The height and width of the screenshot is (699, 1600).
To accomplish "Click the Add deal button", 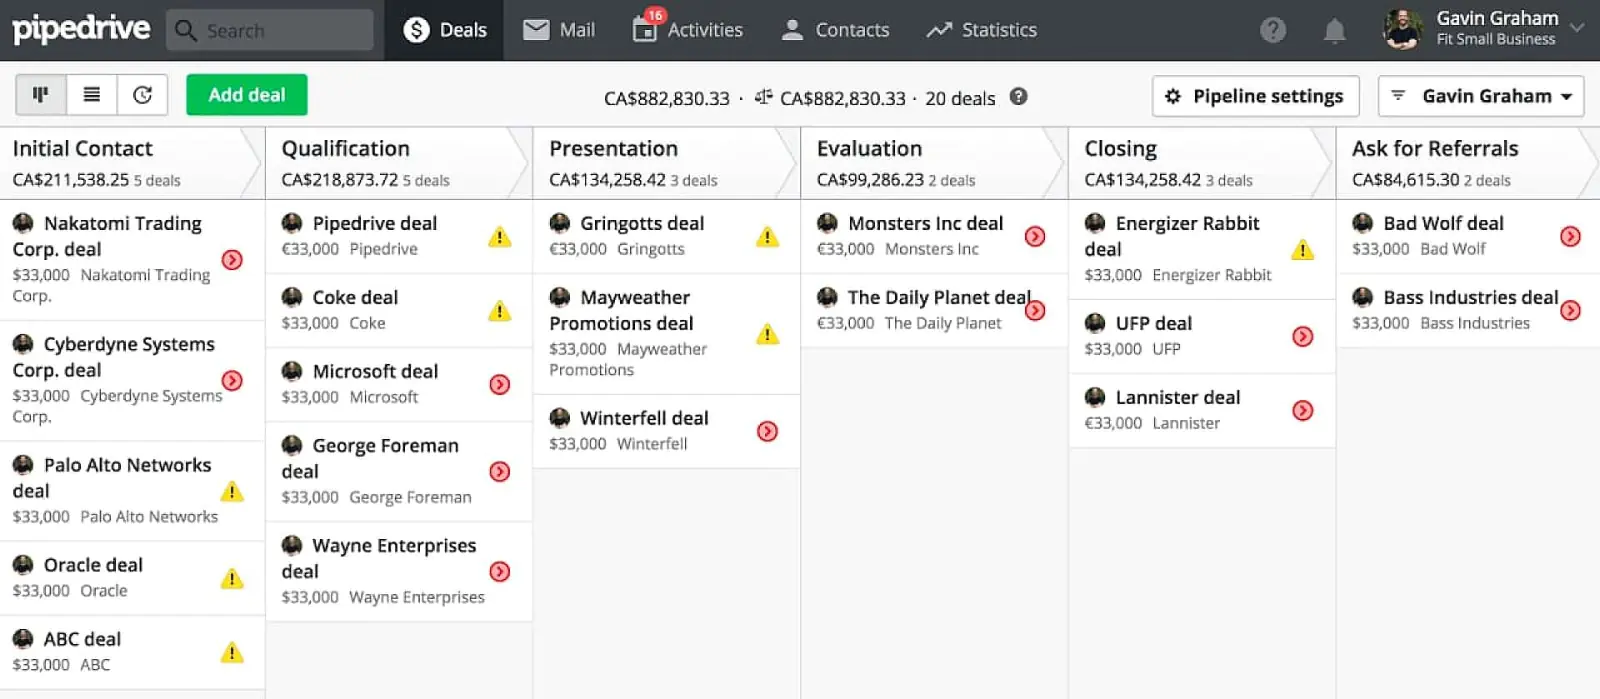I will coord(246,95).
